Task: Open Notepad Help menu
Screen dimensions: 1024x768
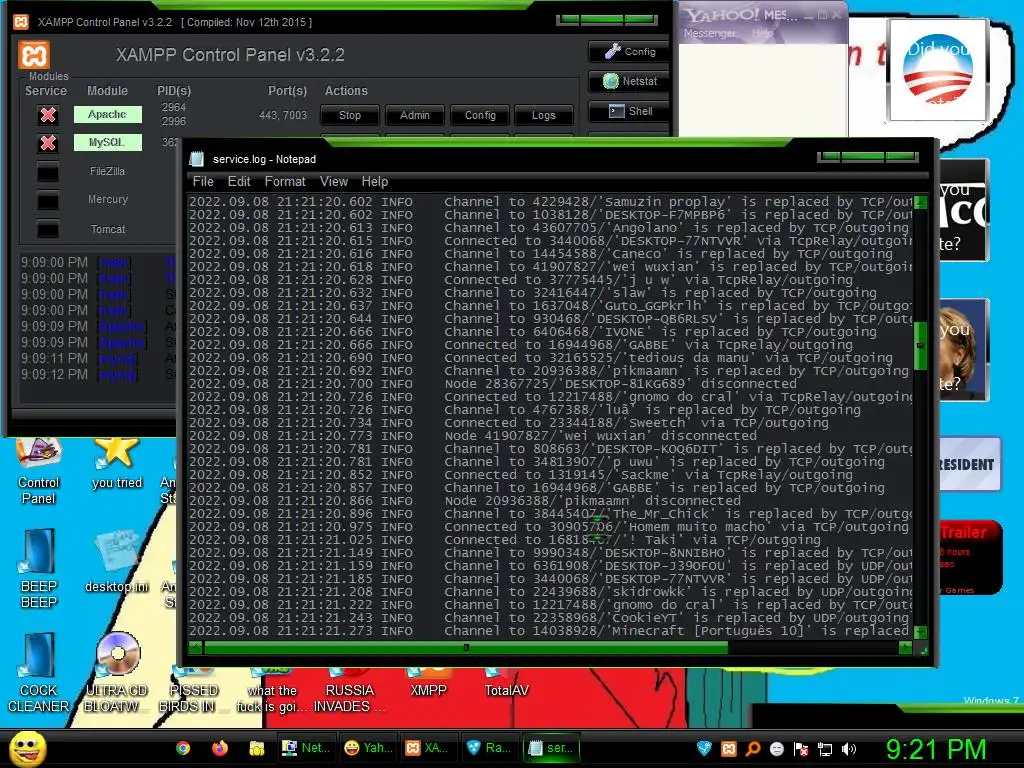Action: point(375,182)
